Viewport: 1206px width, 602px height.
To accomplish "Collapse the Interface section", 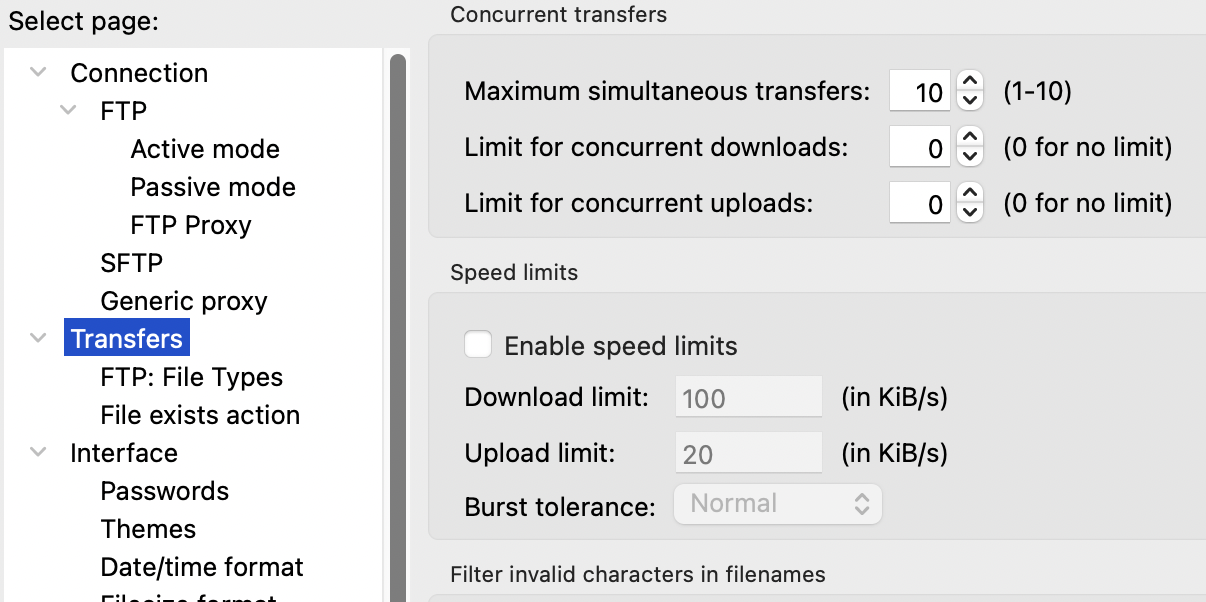I will point(37,452).
